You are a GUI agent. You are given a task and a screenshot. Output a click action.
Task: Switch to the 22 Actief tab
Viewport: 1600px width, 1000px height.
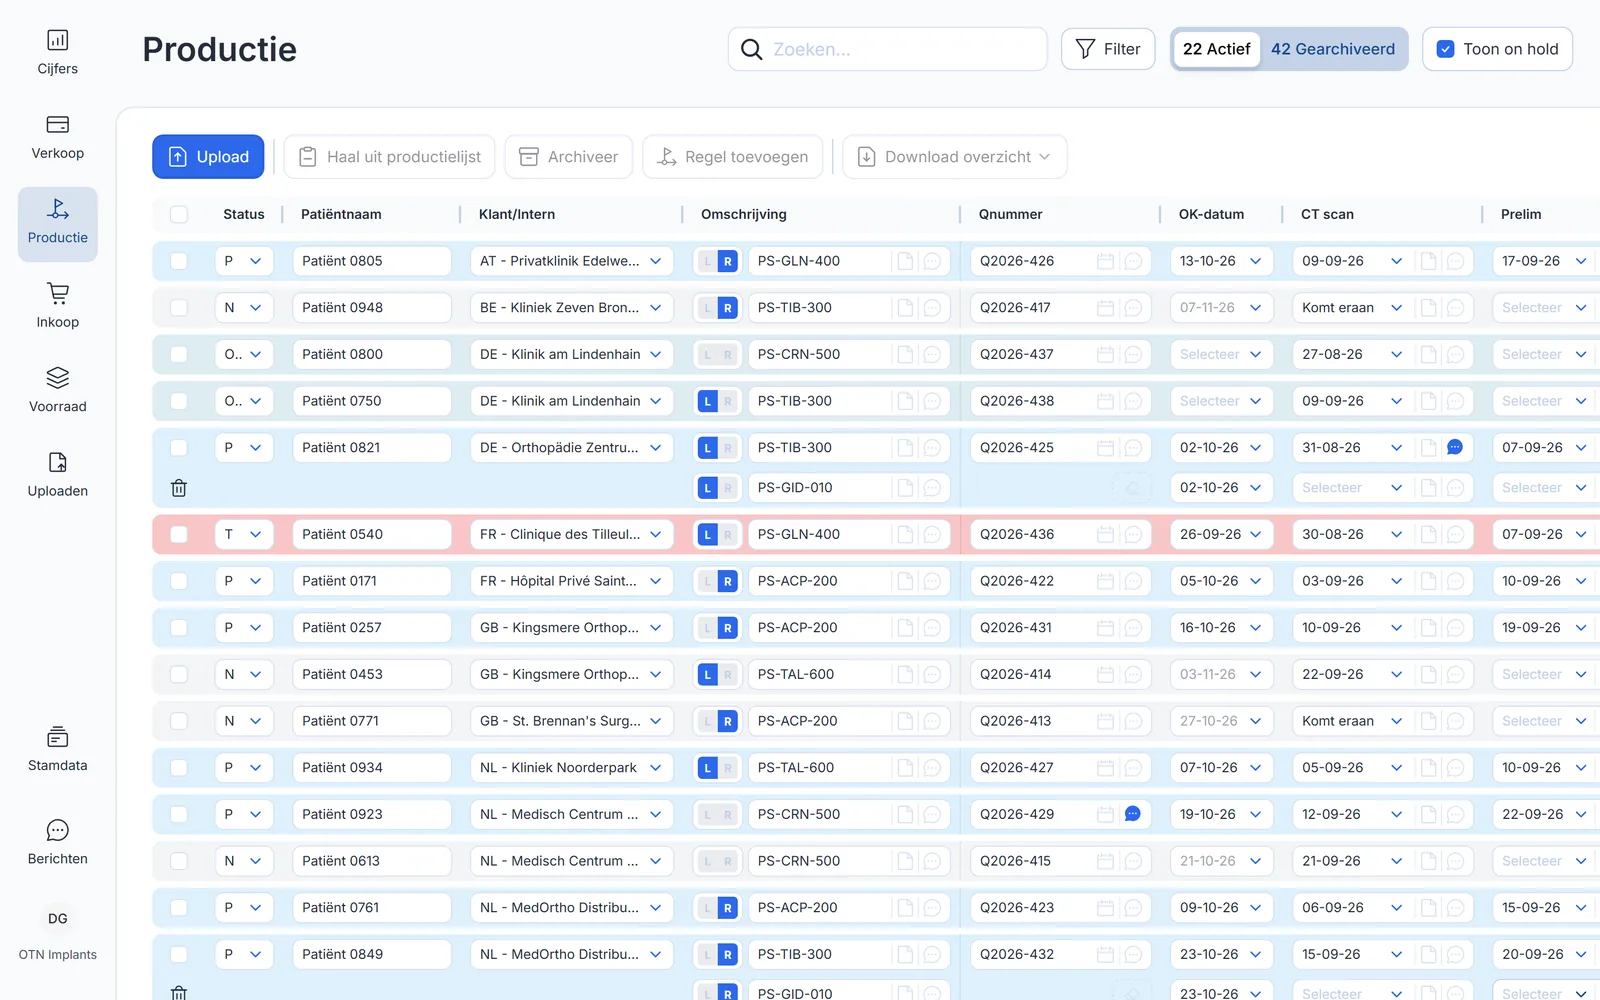point(1216,49)
